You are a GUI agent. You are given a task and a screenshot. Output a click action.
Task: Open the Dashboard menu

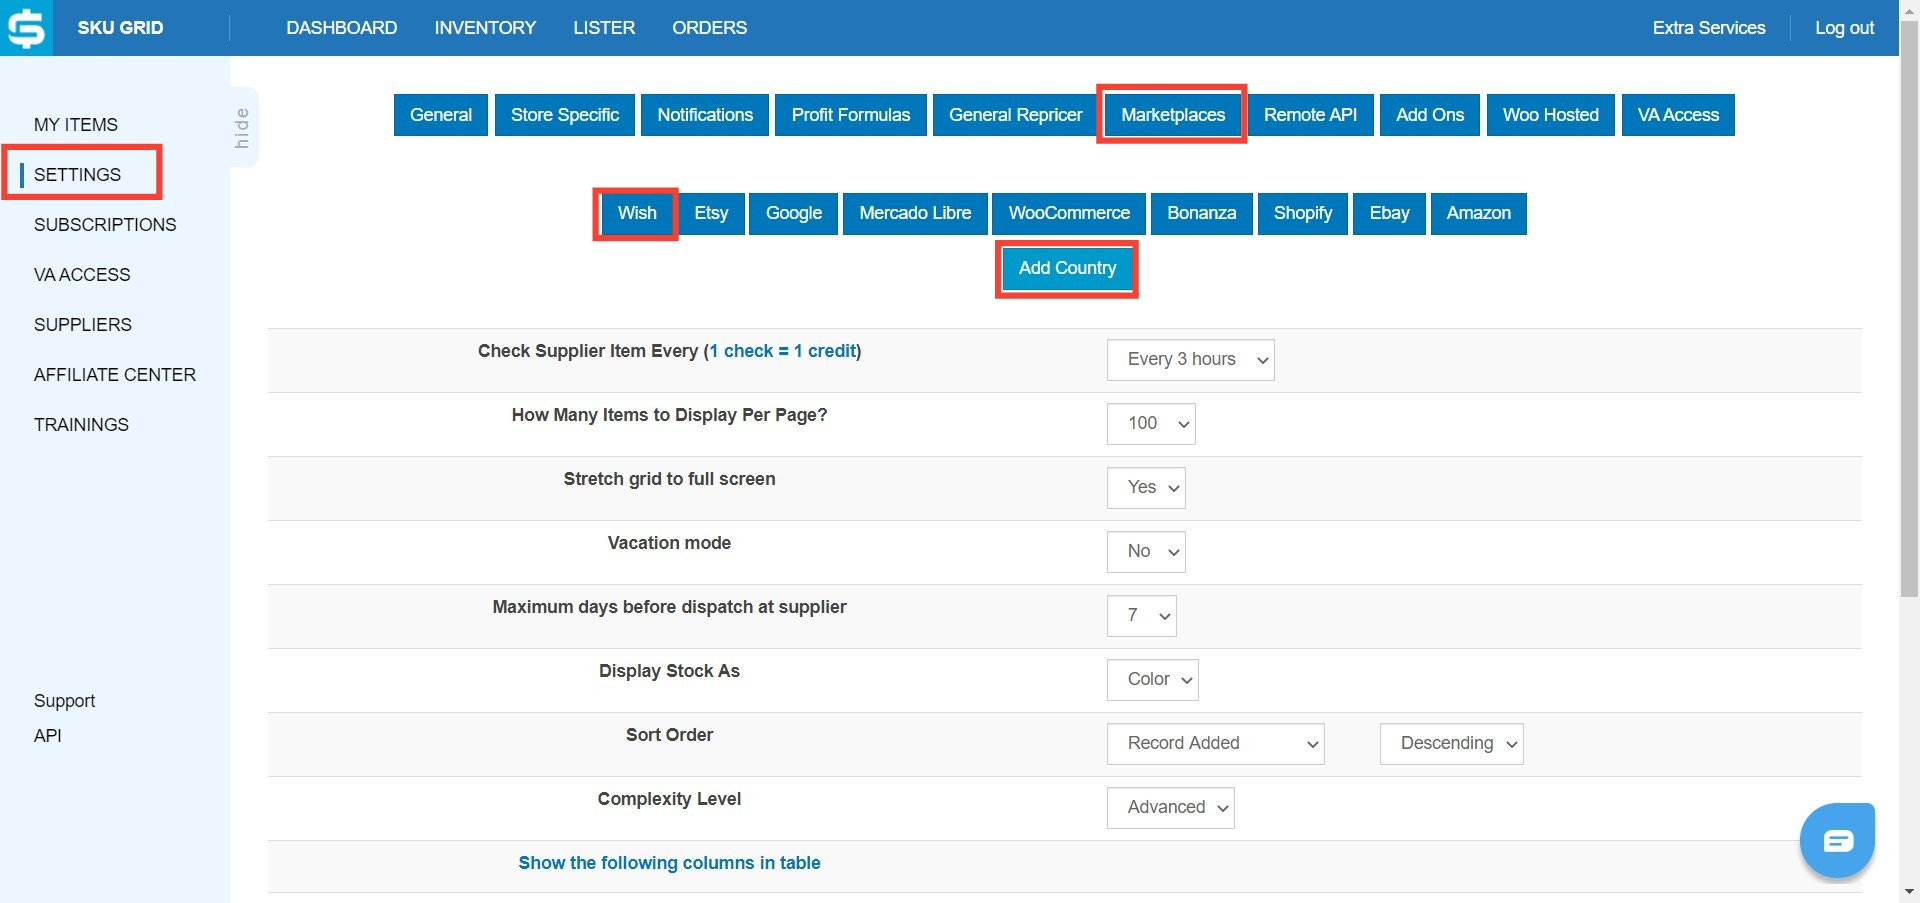tap(342, 28)
